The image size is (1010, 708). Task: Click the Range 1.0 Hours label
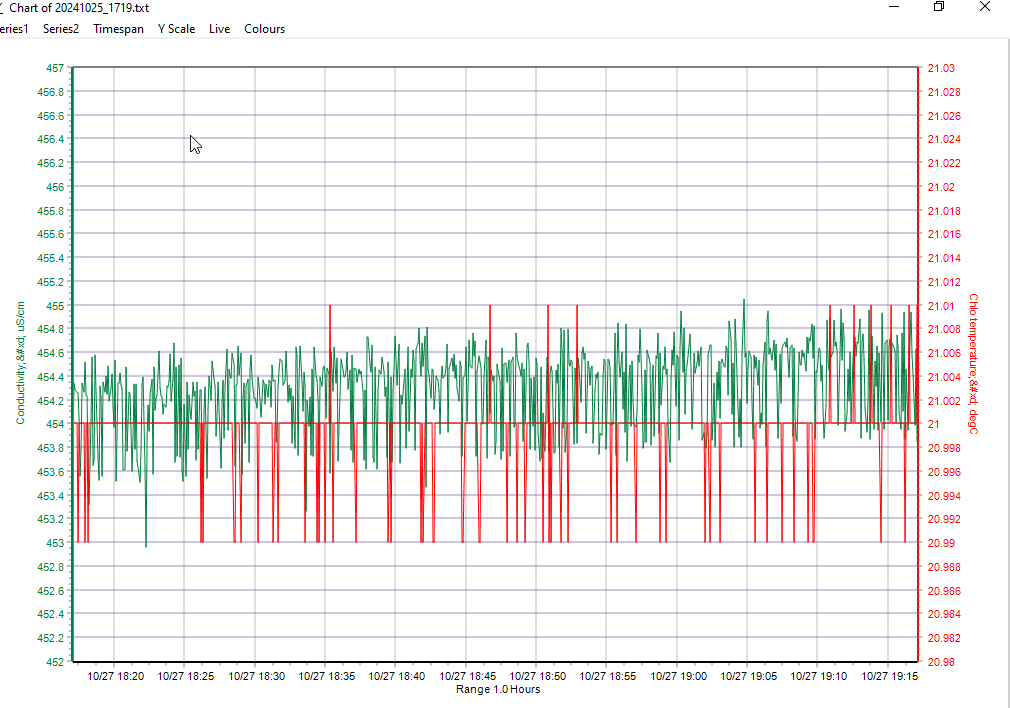(x=498, y=689)
